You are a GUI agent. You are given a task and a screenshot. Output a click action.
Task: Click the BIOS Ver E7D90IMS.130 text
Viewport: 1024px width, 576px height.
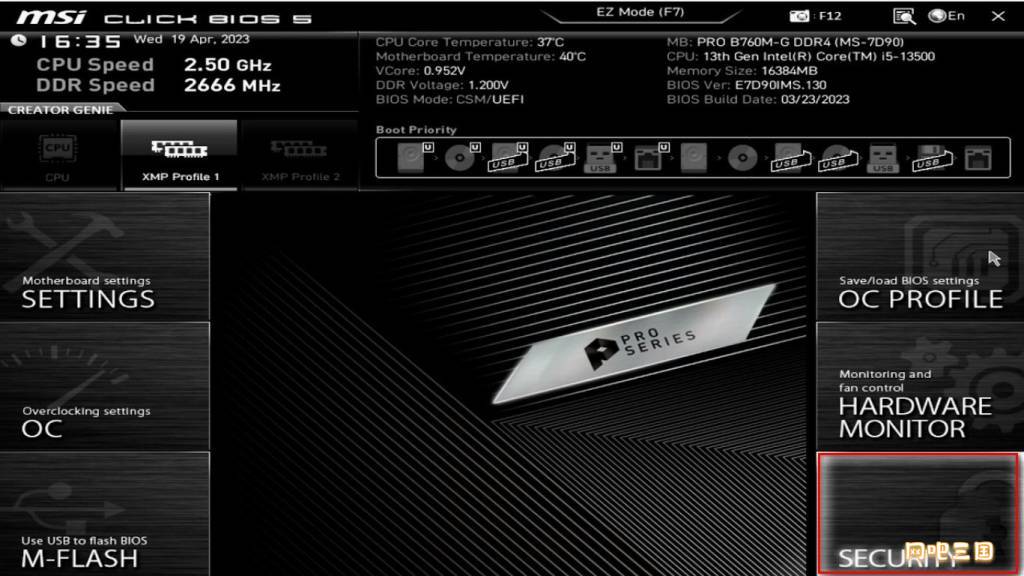[746, 85]
